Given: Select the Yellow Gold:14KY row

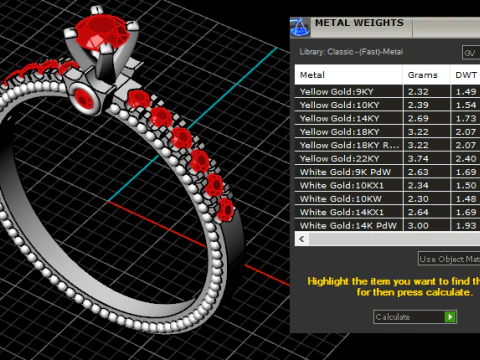Looking at the screenshot, I should point(387,118).
